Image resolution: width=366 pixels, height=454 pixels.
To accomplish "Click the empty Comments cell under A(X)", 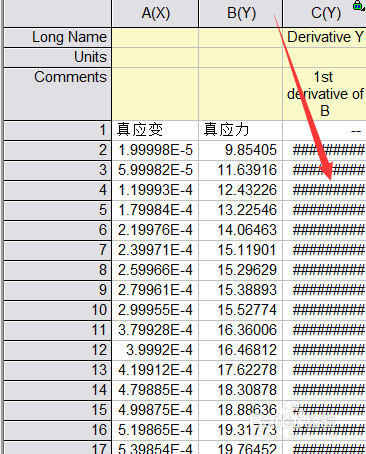I will click(155, 94).
